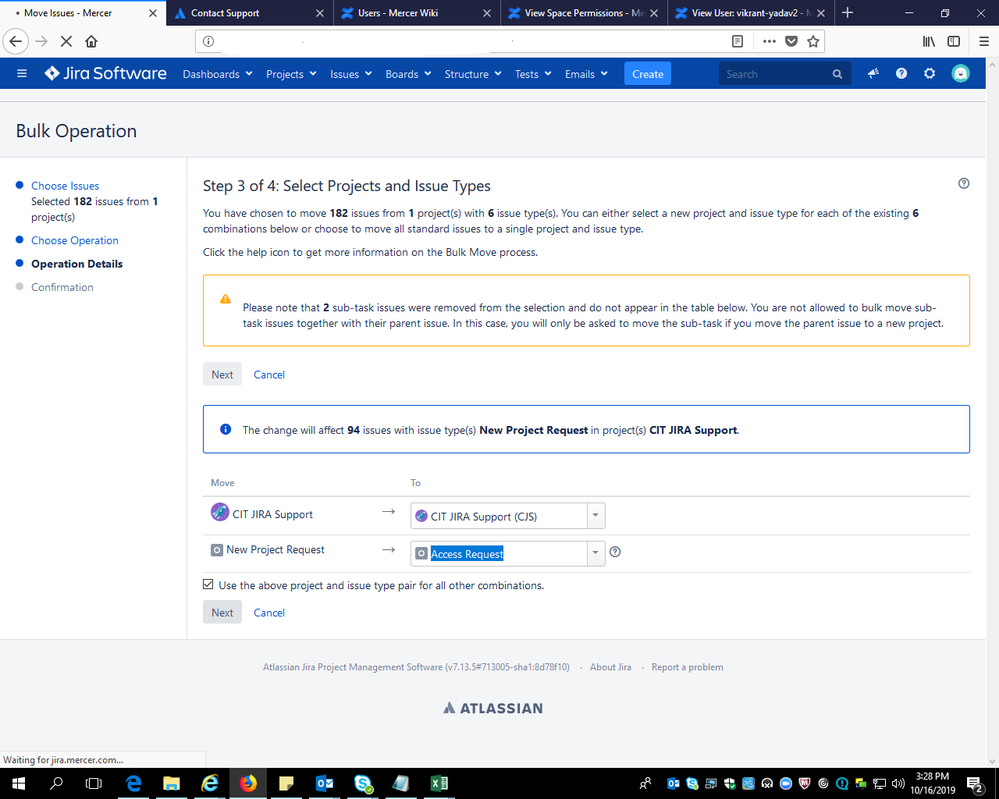Open File Explorer from the taskbar

pos(171,783)
